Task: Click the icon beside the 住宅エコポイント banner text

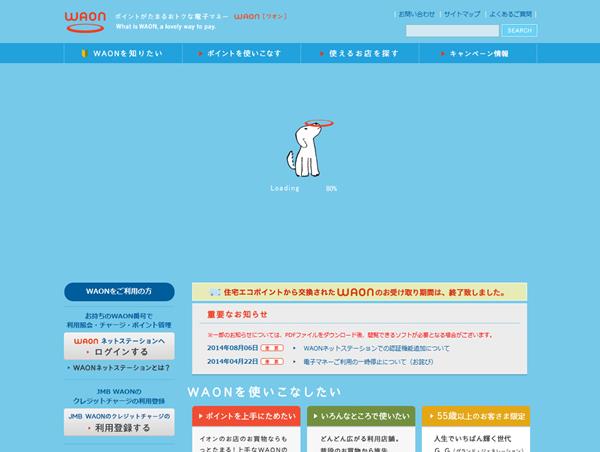Action: click(x=215, y=292)
